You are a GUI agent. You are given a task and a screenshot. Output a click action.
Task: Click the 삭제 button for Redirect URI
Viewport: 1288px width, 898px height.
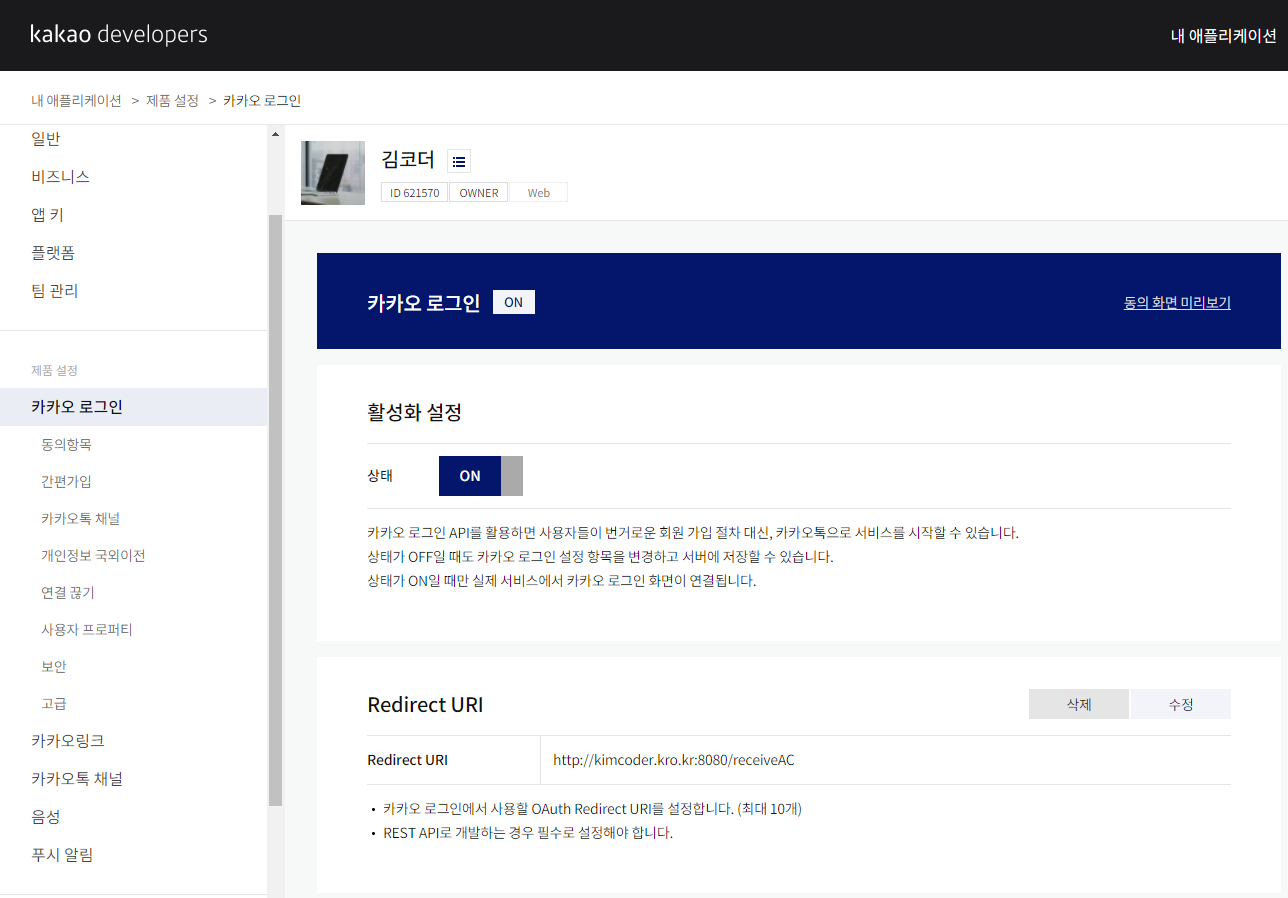coord(1079,704)
